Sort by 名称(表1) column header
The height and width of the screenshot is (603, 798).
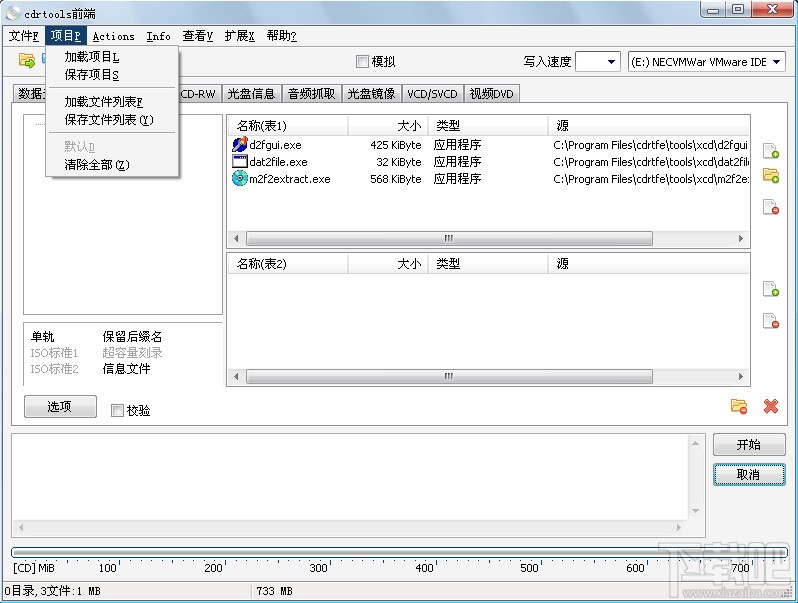coord(288,125)
